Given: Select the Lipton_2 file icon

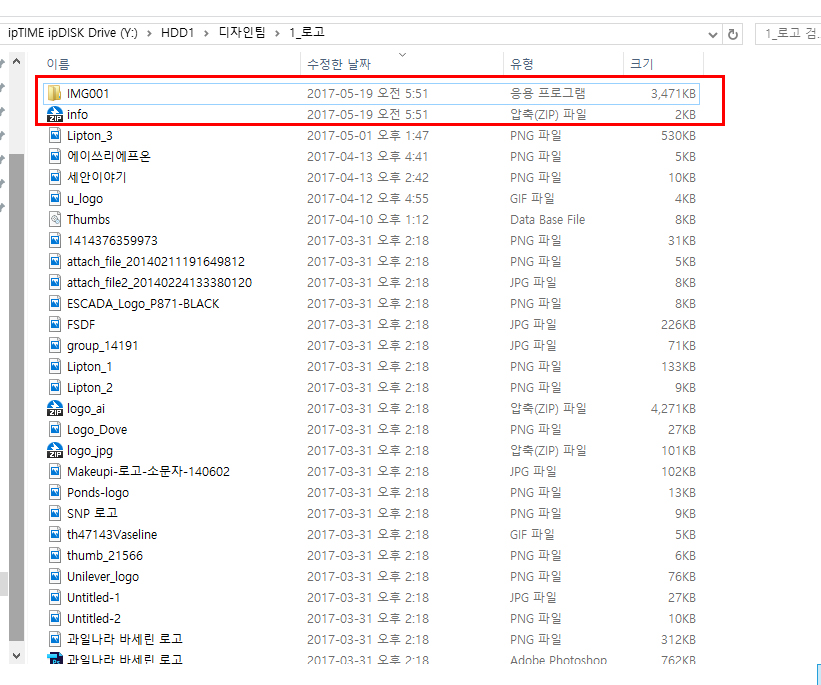Looking at the screenshot, I should click(x=54, y=388).
